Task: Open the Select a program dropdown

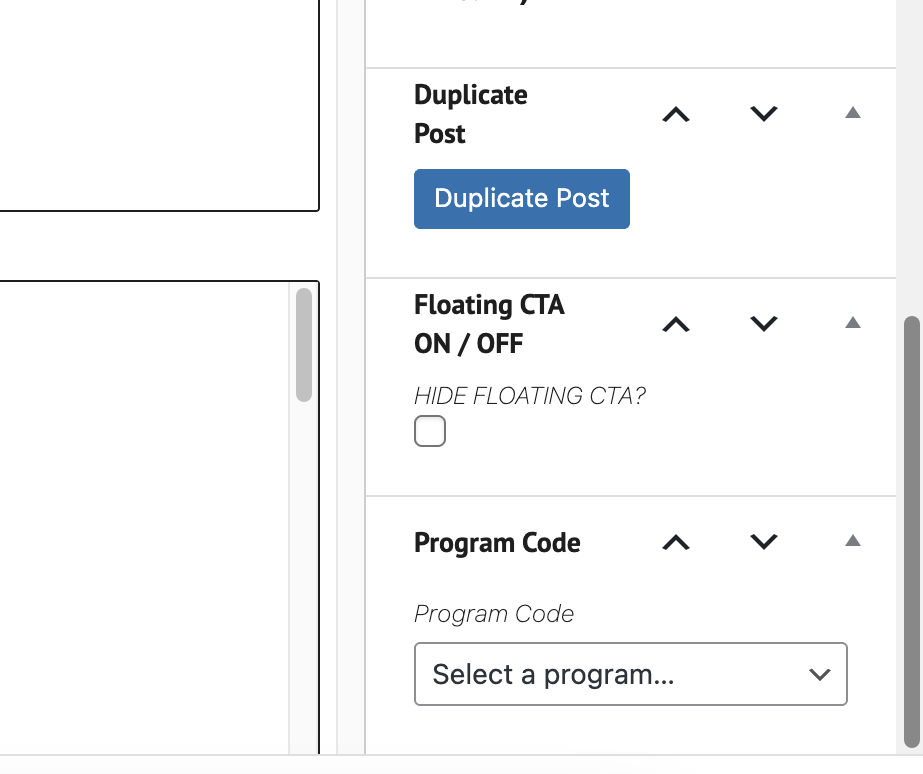Action: [x=630, y=674]
